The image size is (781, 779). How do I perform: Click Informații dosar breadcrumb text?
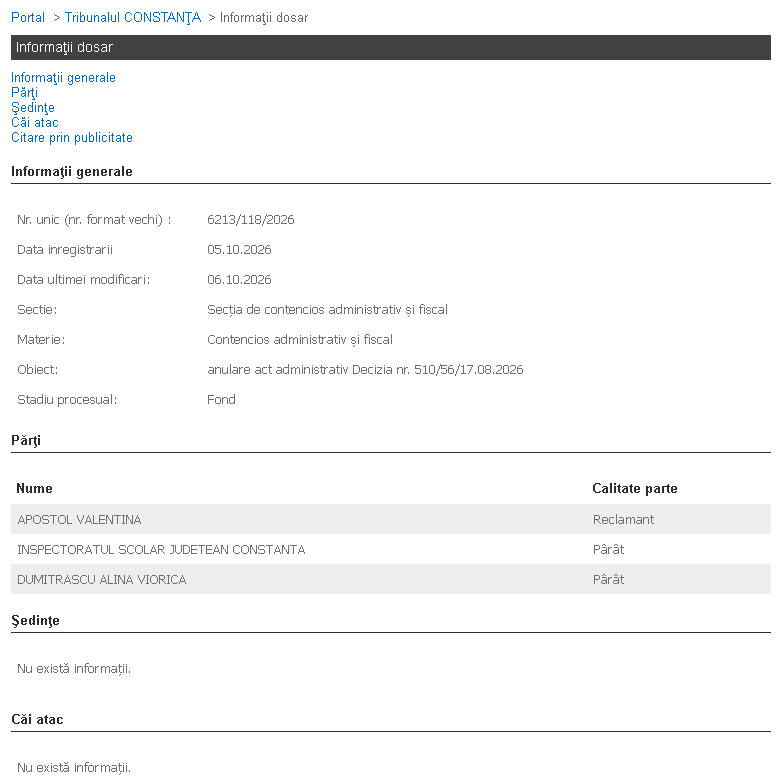tap(264, 17)
